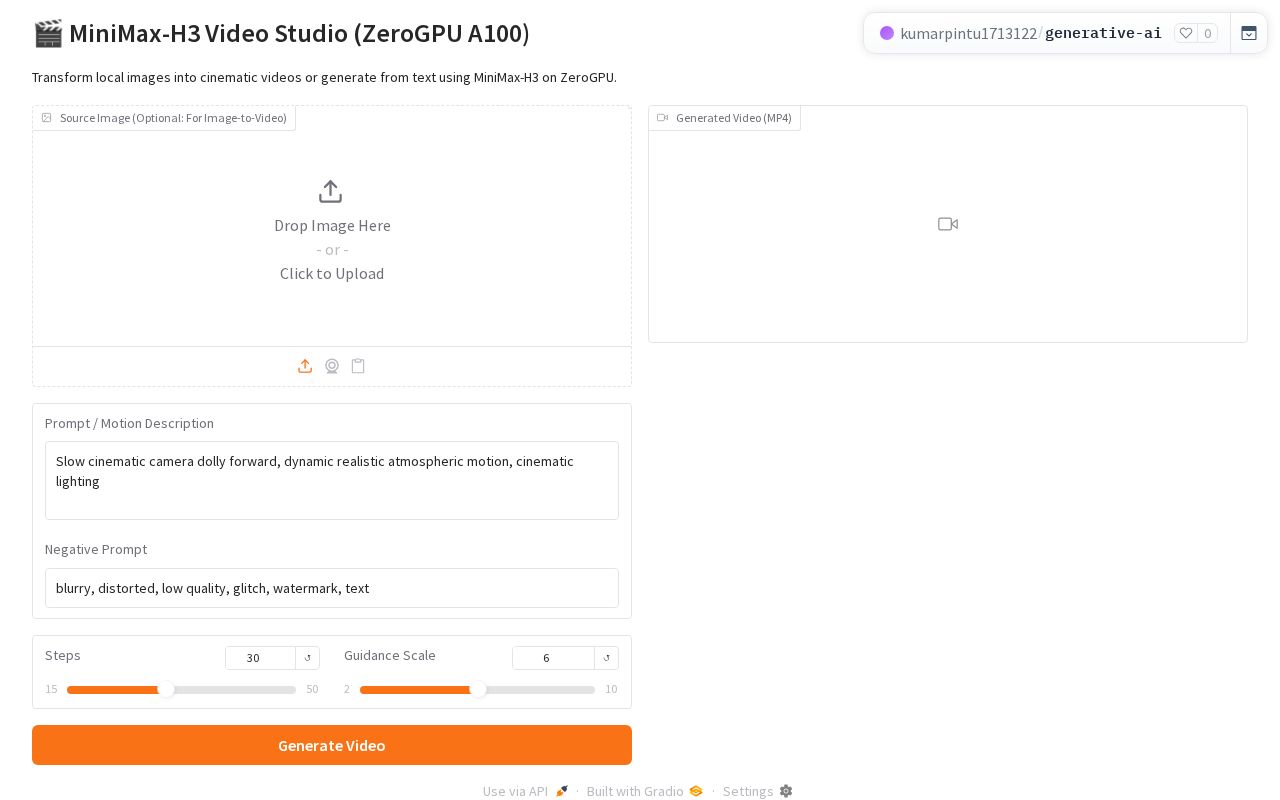Open the generative-ai space link

(x=1103, y=33)
